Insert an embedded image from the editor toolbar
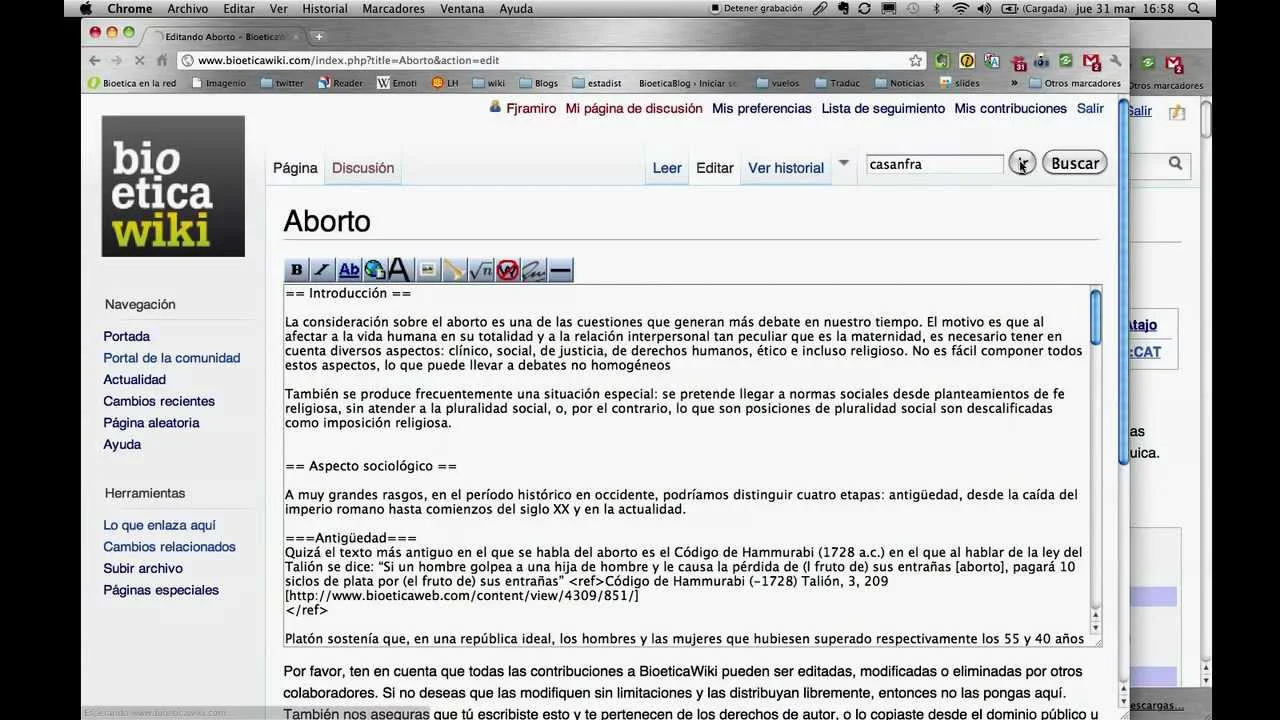Viewport: 1280px width, 720px height. click(x=428, y=270)
